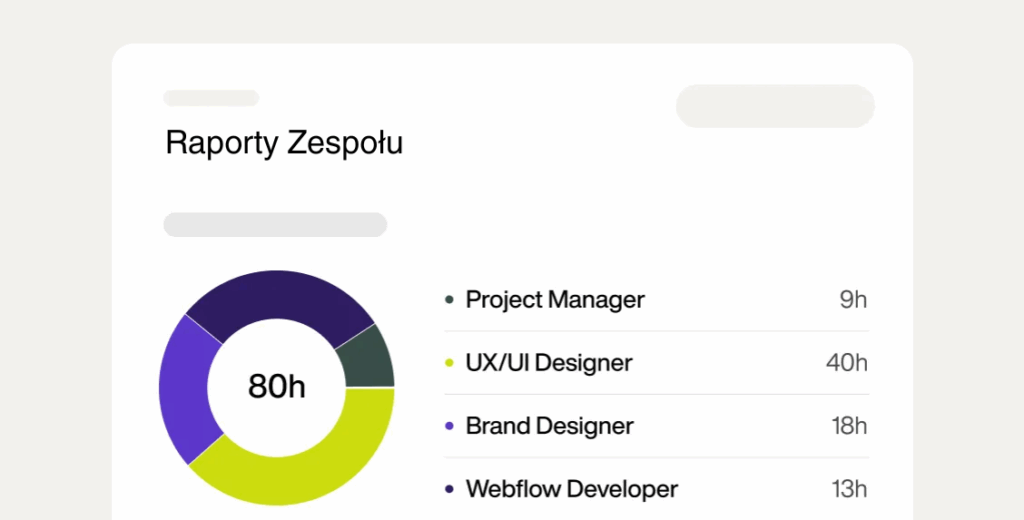
Task: Click the navy dot beside Webflow Developer
Action: click(450, 489)
